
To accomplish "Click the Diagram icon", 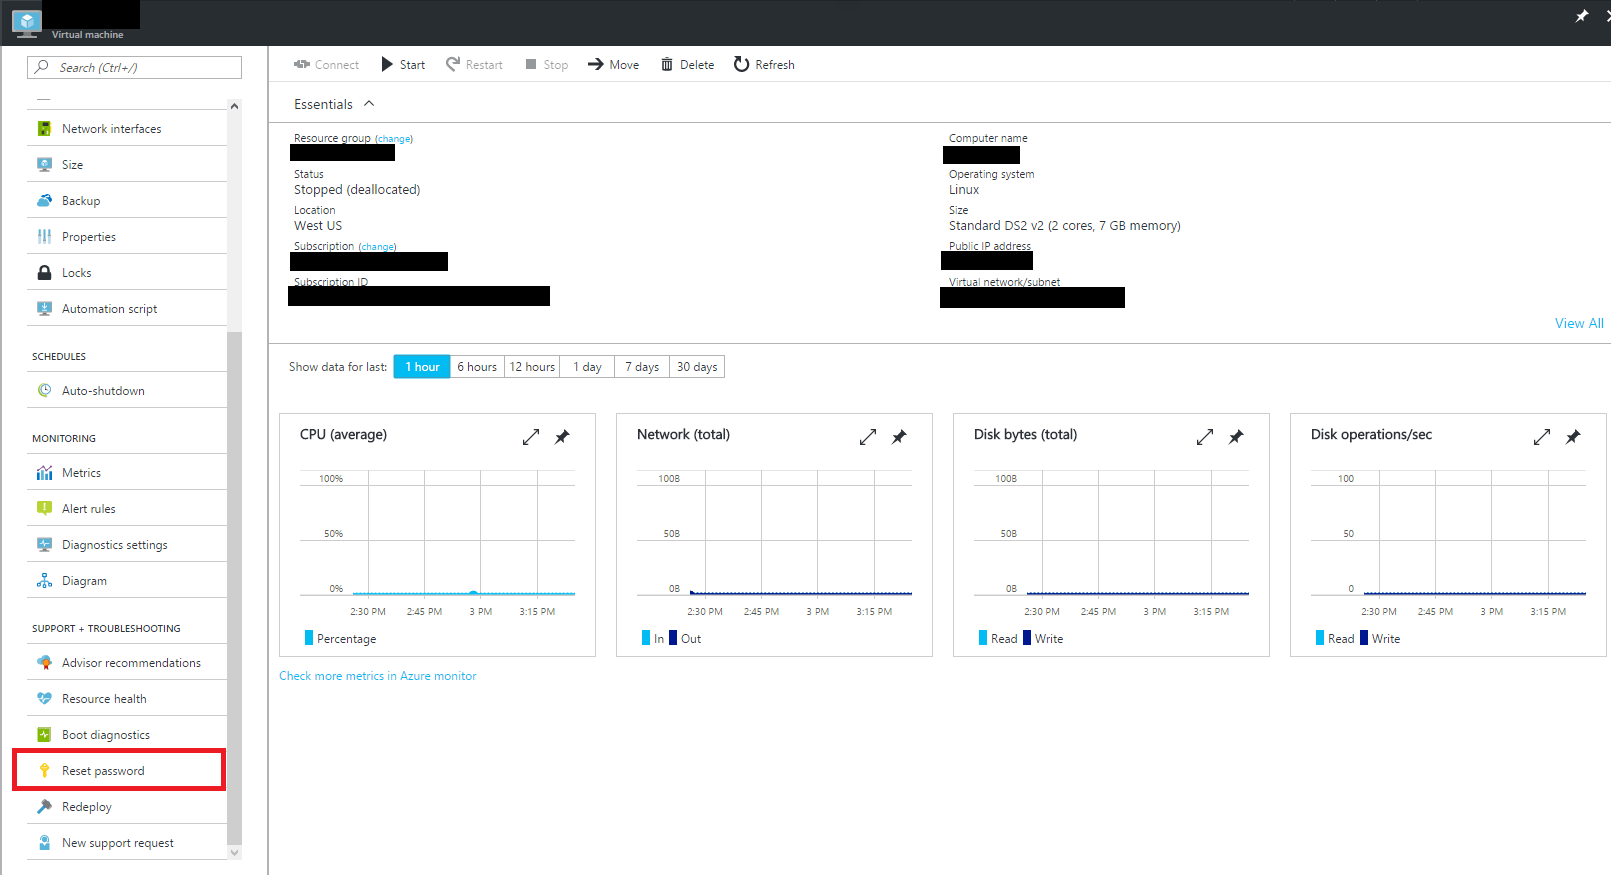I will pyautogui.click(x=44, y=581).
